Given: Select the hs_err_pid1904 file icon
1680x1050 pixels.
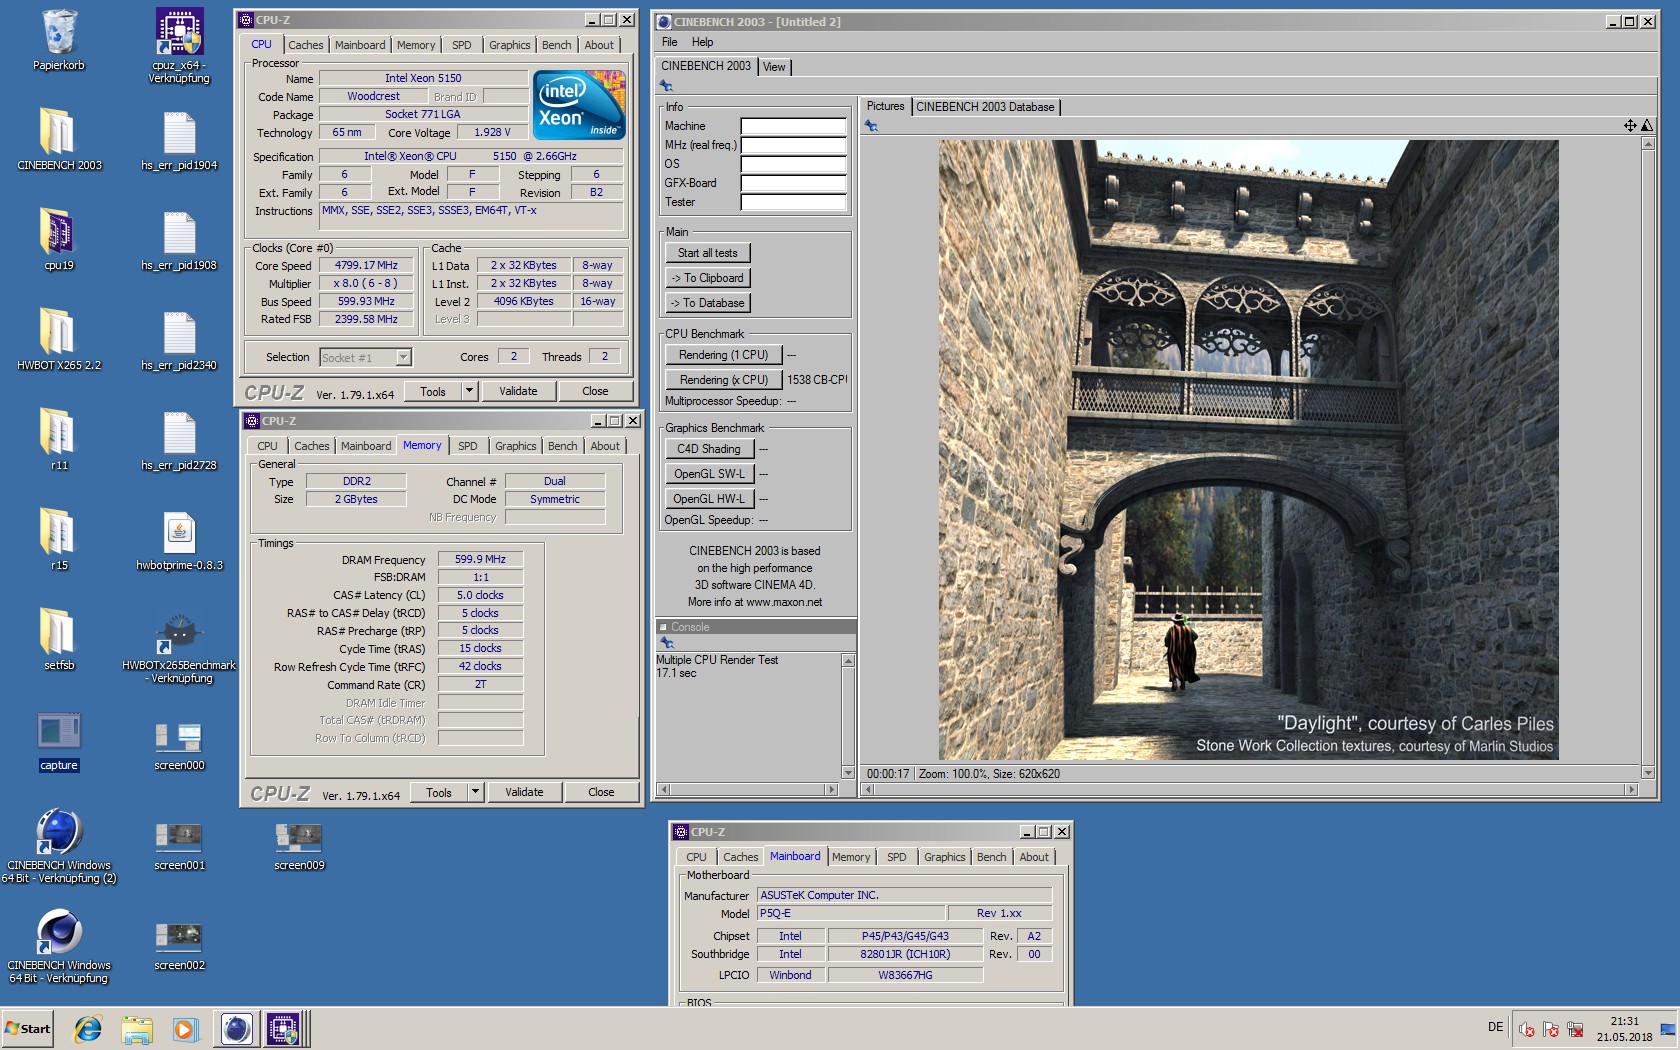Looking at the screenshot, I should [179, 140].
